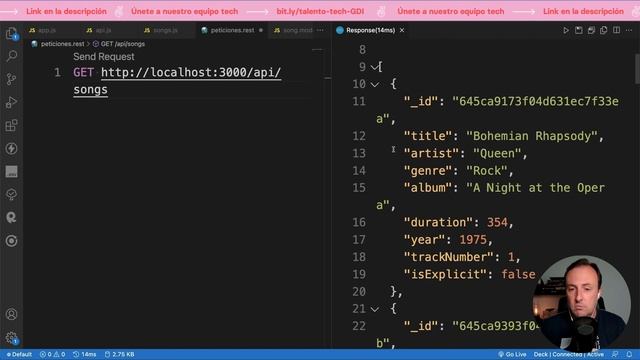Click the bit.ly/talento-tech-GDI banner link
The height and width of the screenshot is (360, 640).
(x=320, y=11)
